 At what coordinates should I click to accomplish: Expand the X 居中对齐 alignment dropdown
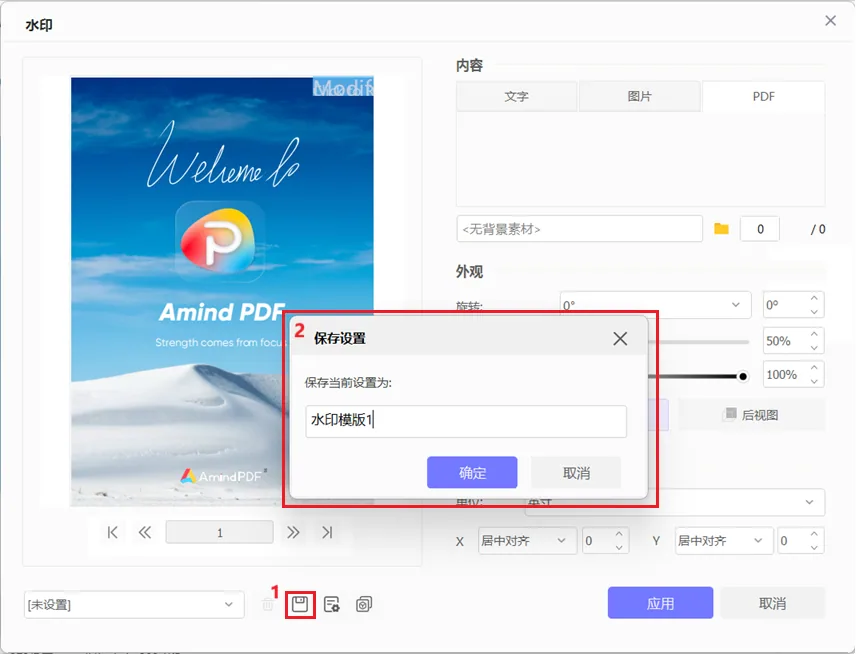point(527,540)
